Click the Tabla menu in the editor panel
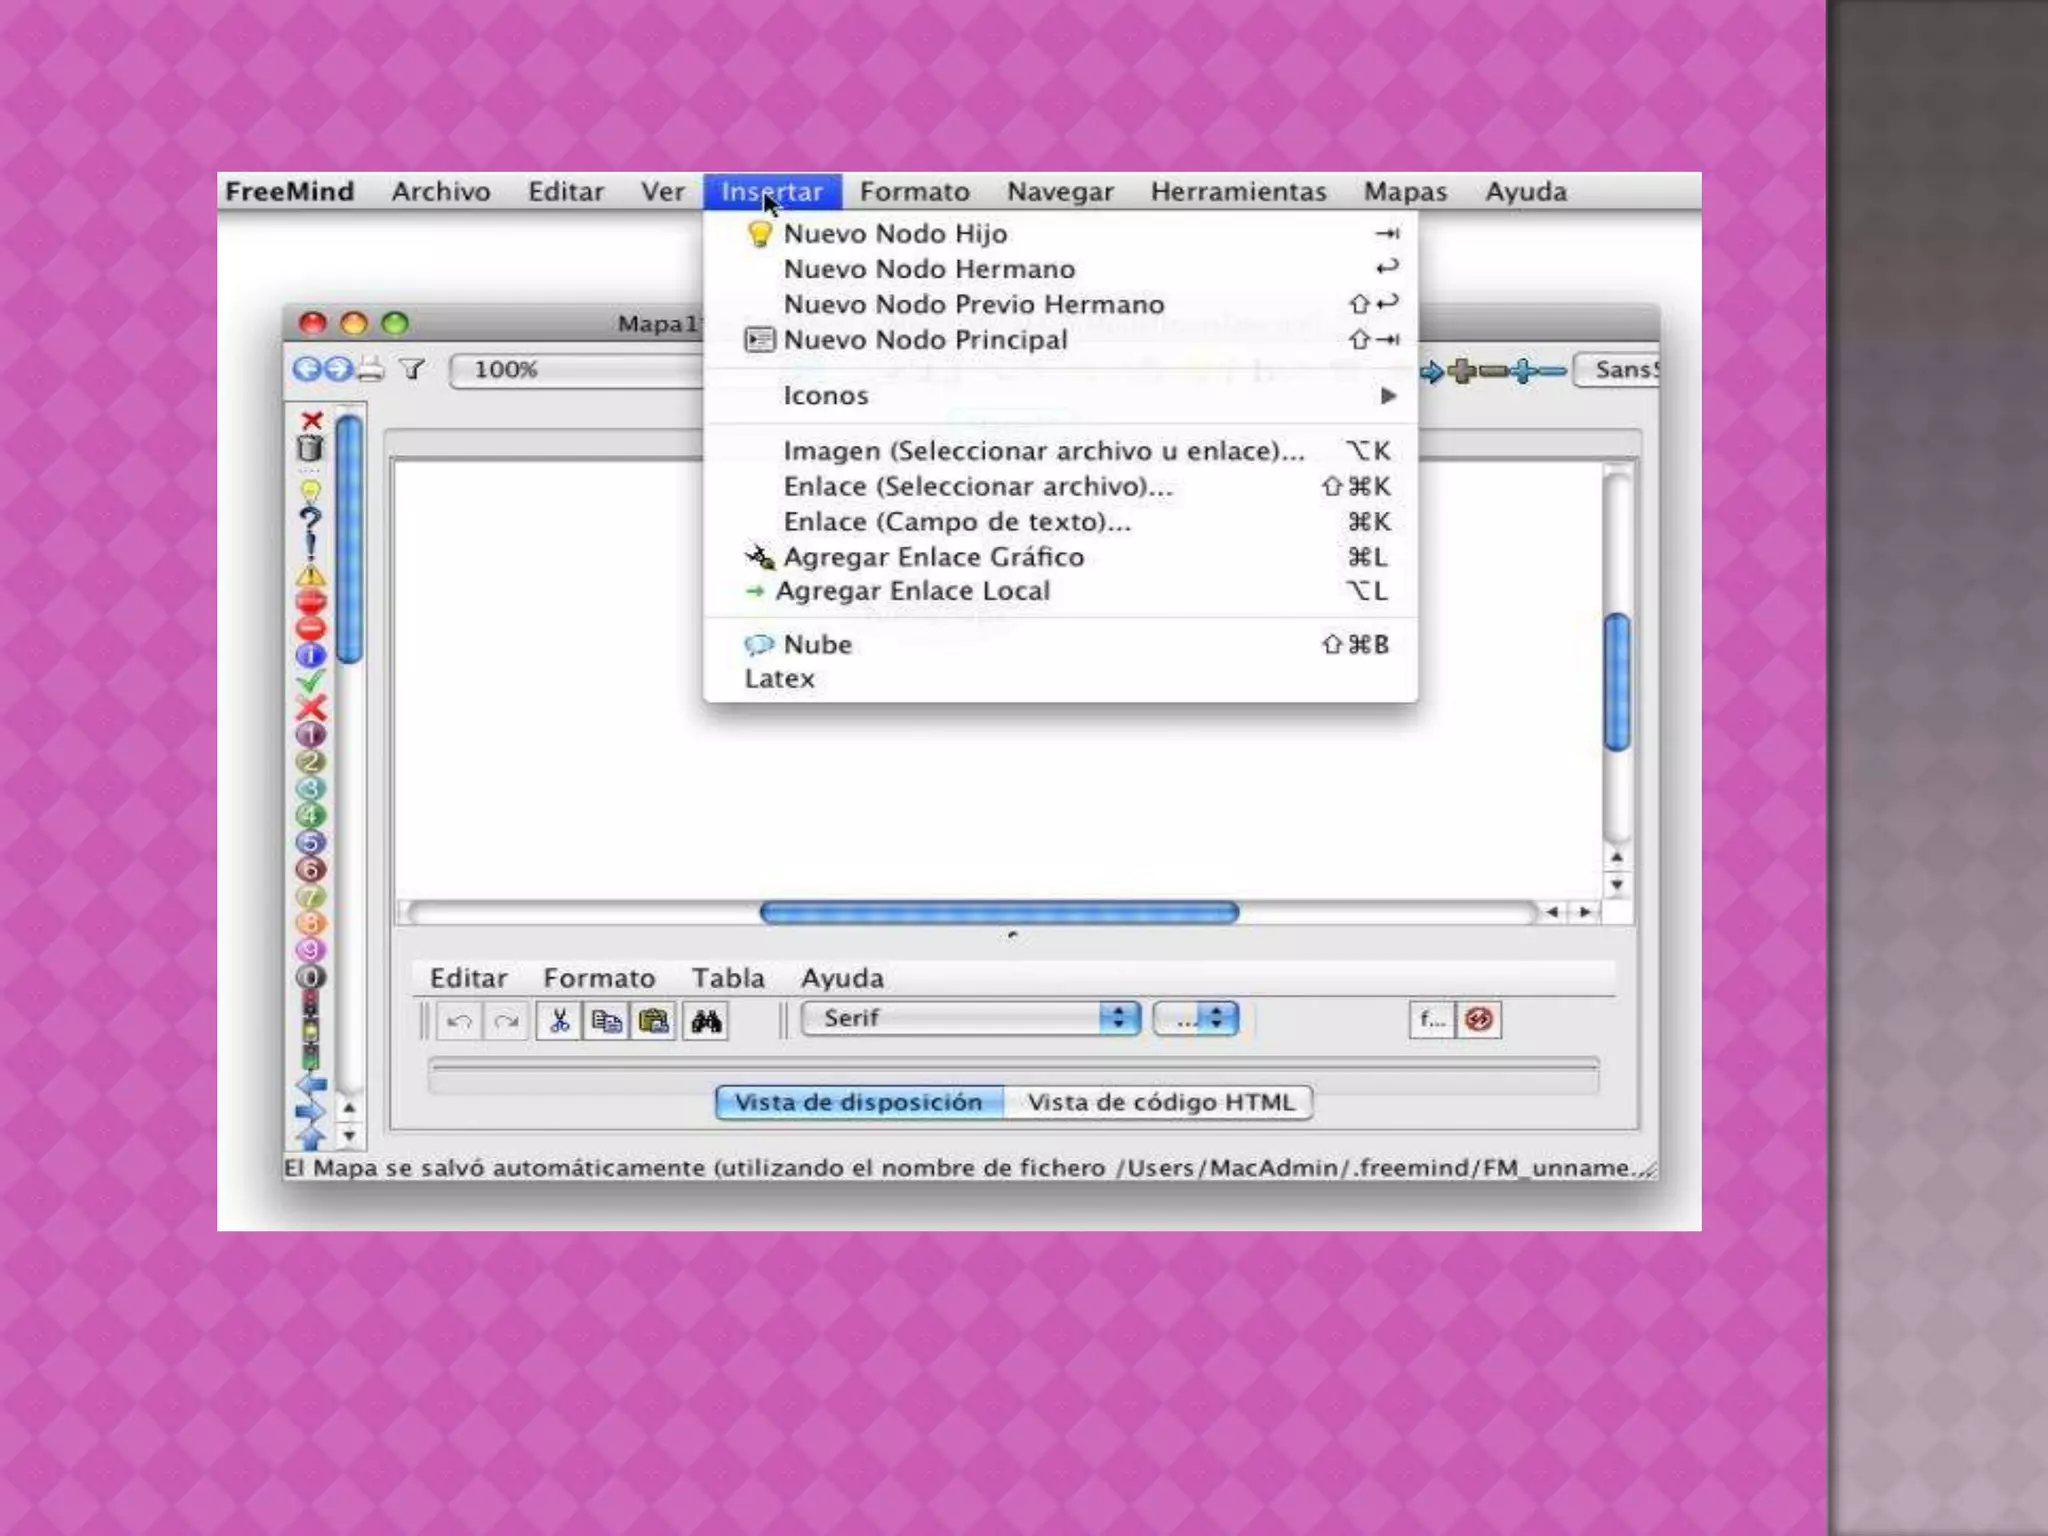The image size is (2048, 1536). [x=728, y=978]
